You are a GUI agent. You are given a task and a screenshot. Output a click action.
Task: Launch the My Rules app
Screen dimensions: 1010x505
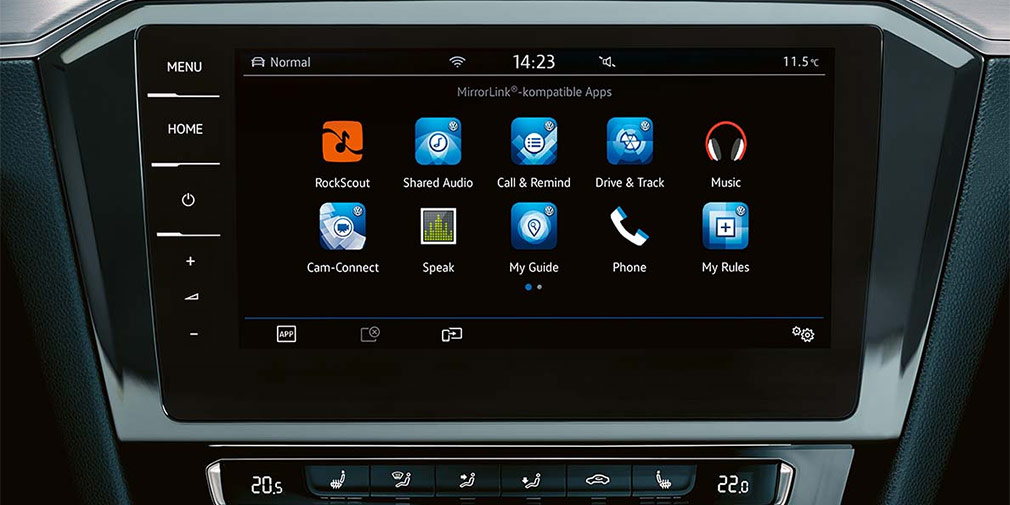[726, 226]
